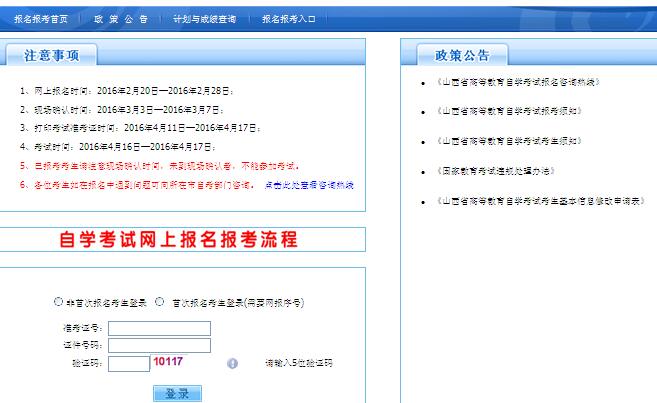Viewport: 657px width, 403px height.
Task: Click the 打印考试准考证时间 notice line
Action: click(140, 128)
